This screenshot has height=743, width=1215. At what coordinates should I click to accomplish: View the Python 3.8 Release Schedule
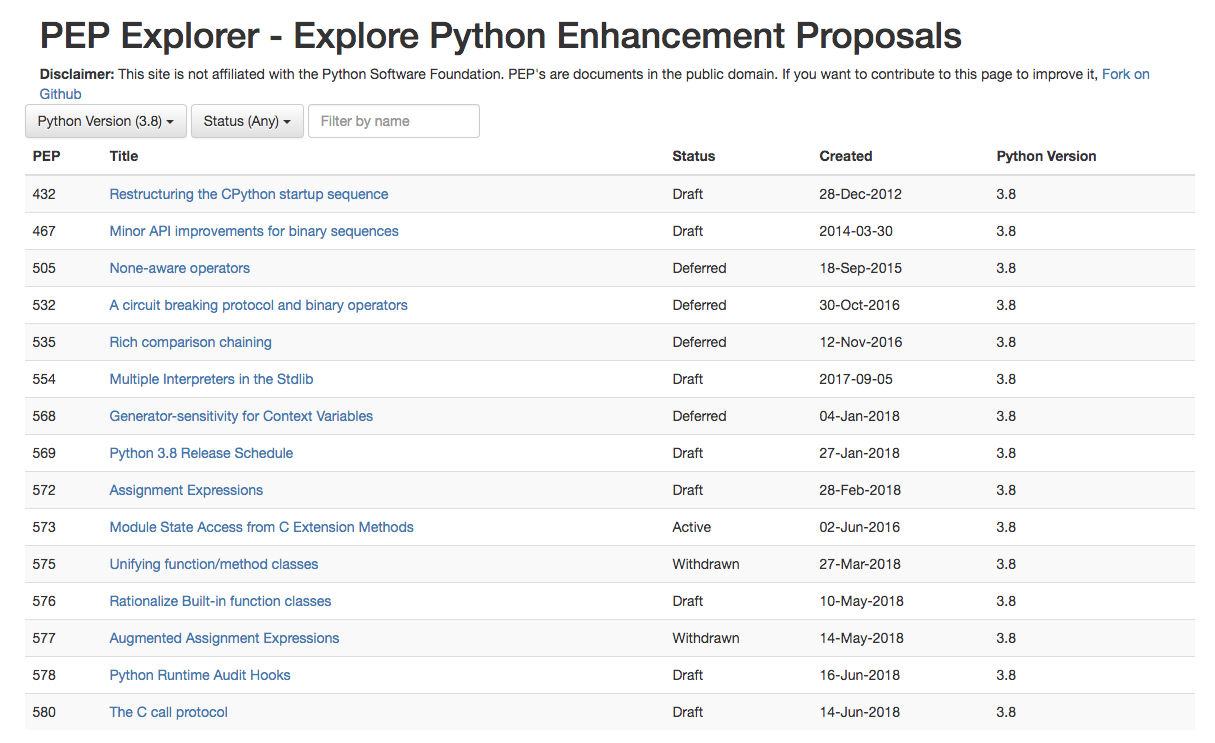pyautogui.click(x=201, y=453)
